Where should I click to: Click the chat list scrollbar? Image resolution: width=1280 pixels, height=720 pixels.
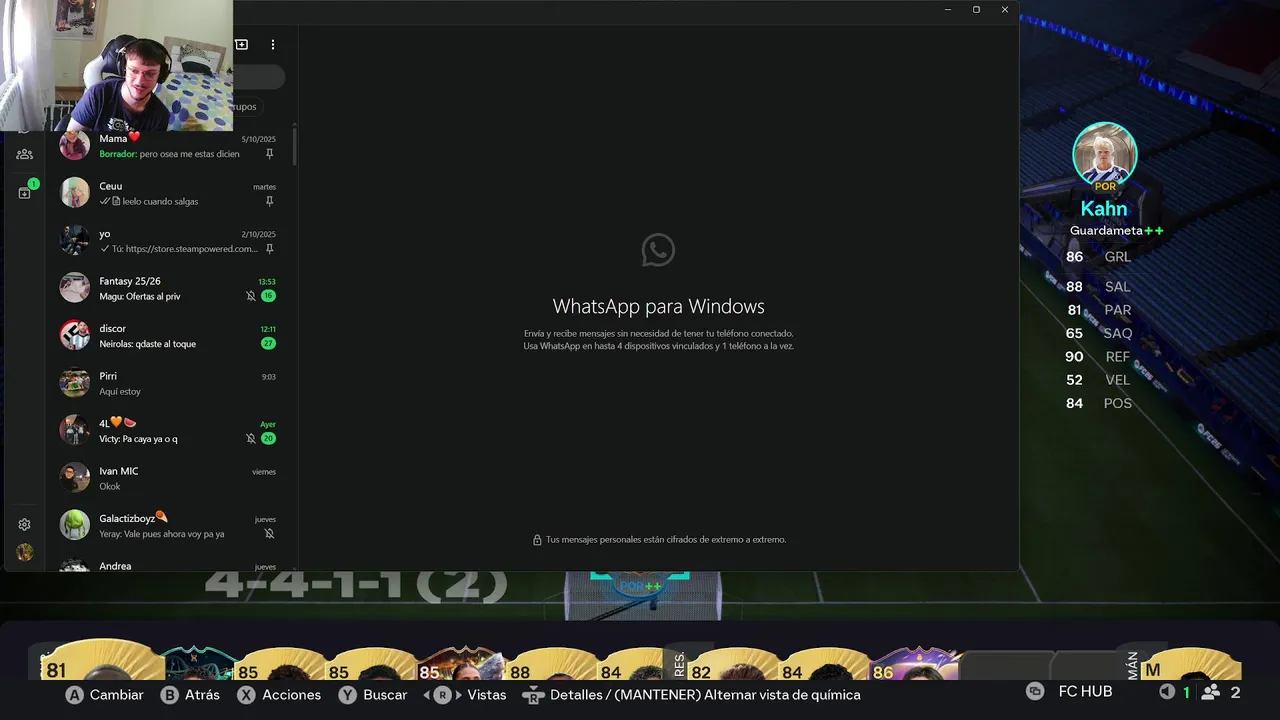point(294,146)
